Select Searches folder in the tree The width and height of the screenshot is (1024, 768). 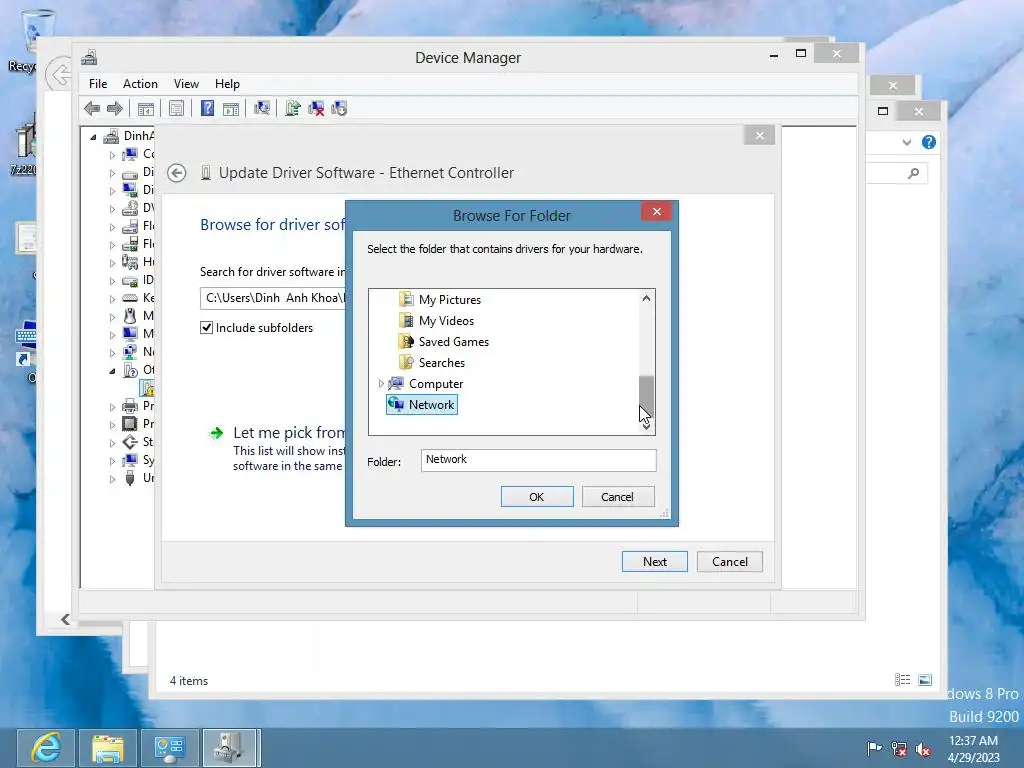(x=441, y=362)
